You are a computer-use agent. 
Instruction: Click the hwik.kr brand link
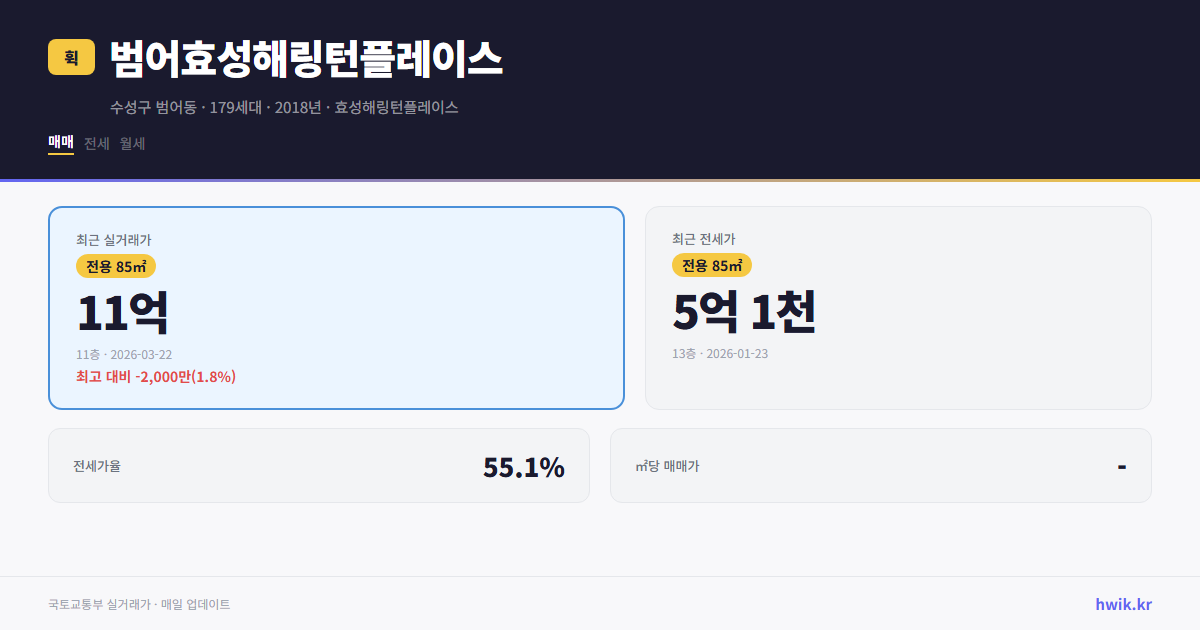(x=1122, y=604)
